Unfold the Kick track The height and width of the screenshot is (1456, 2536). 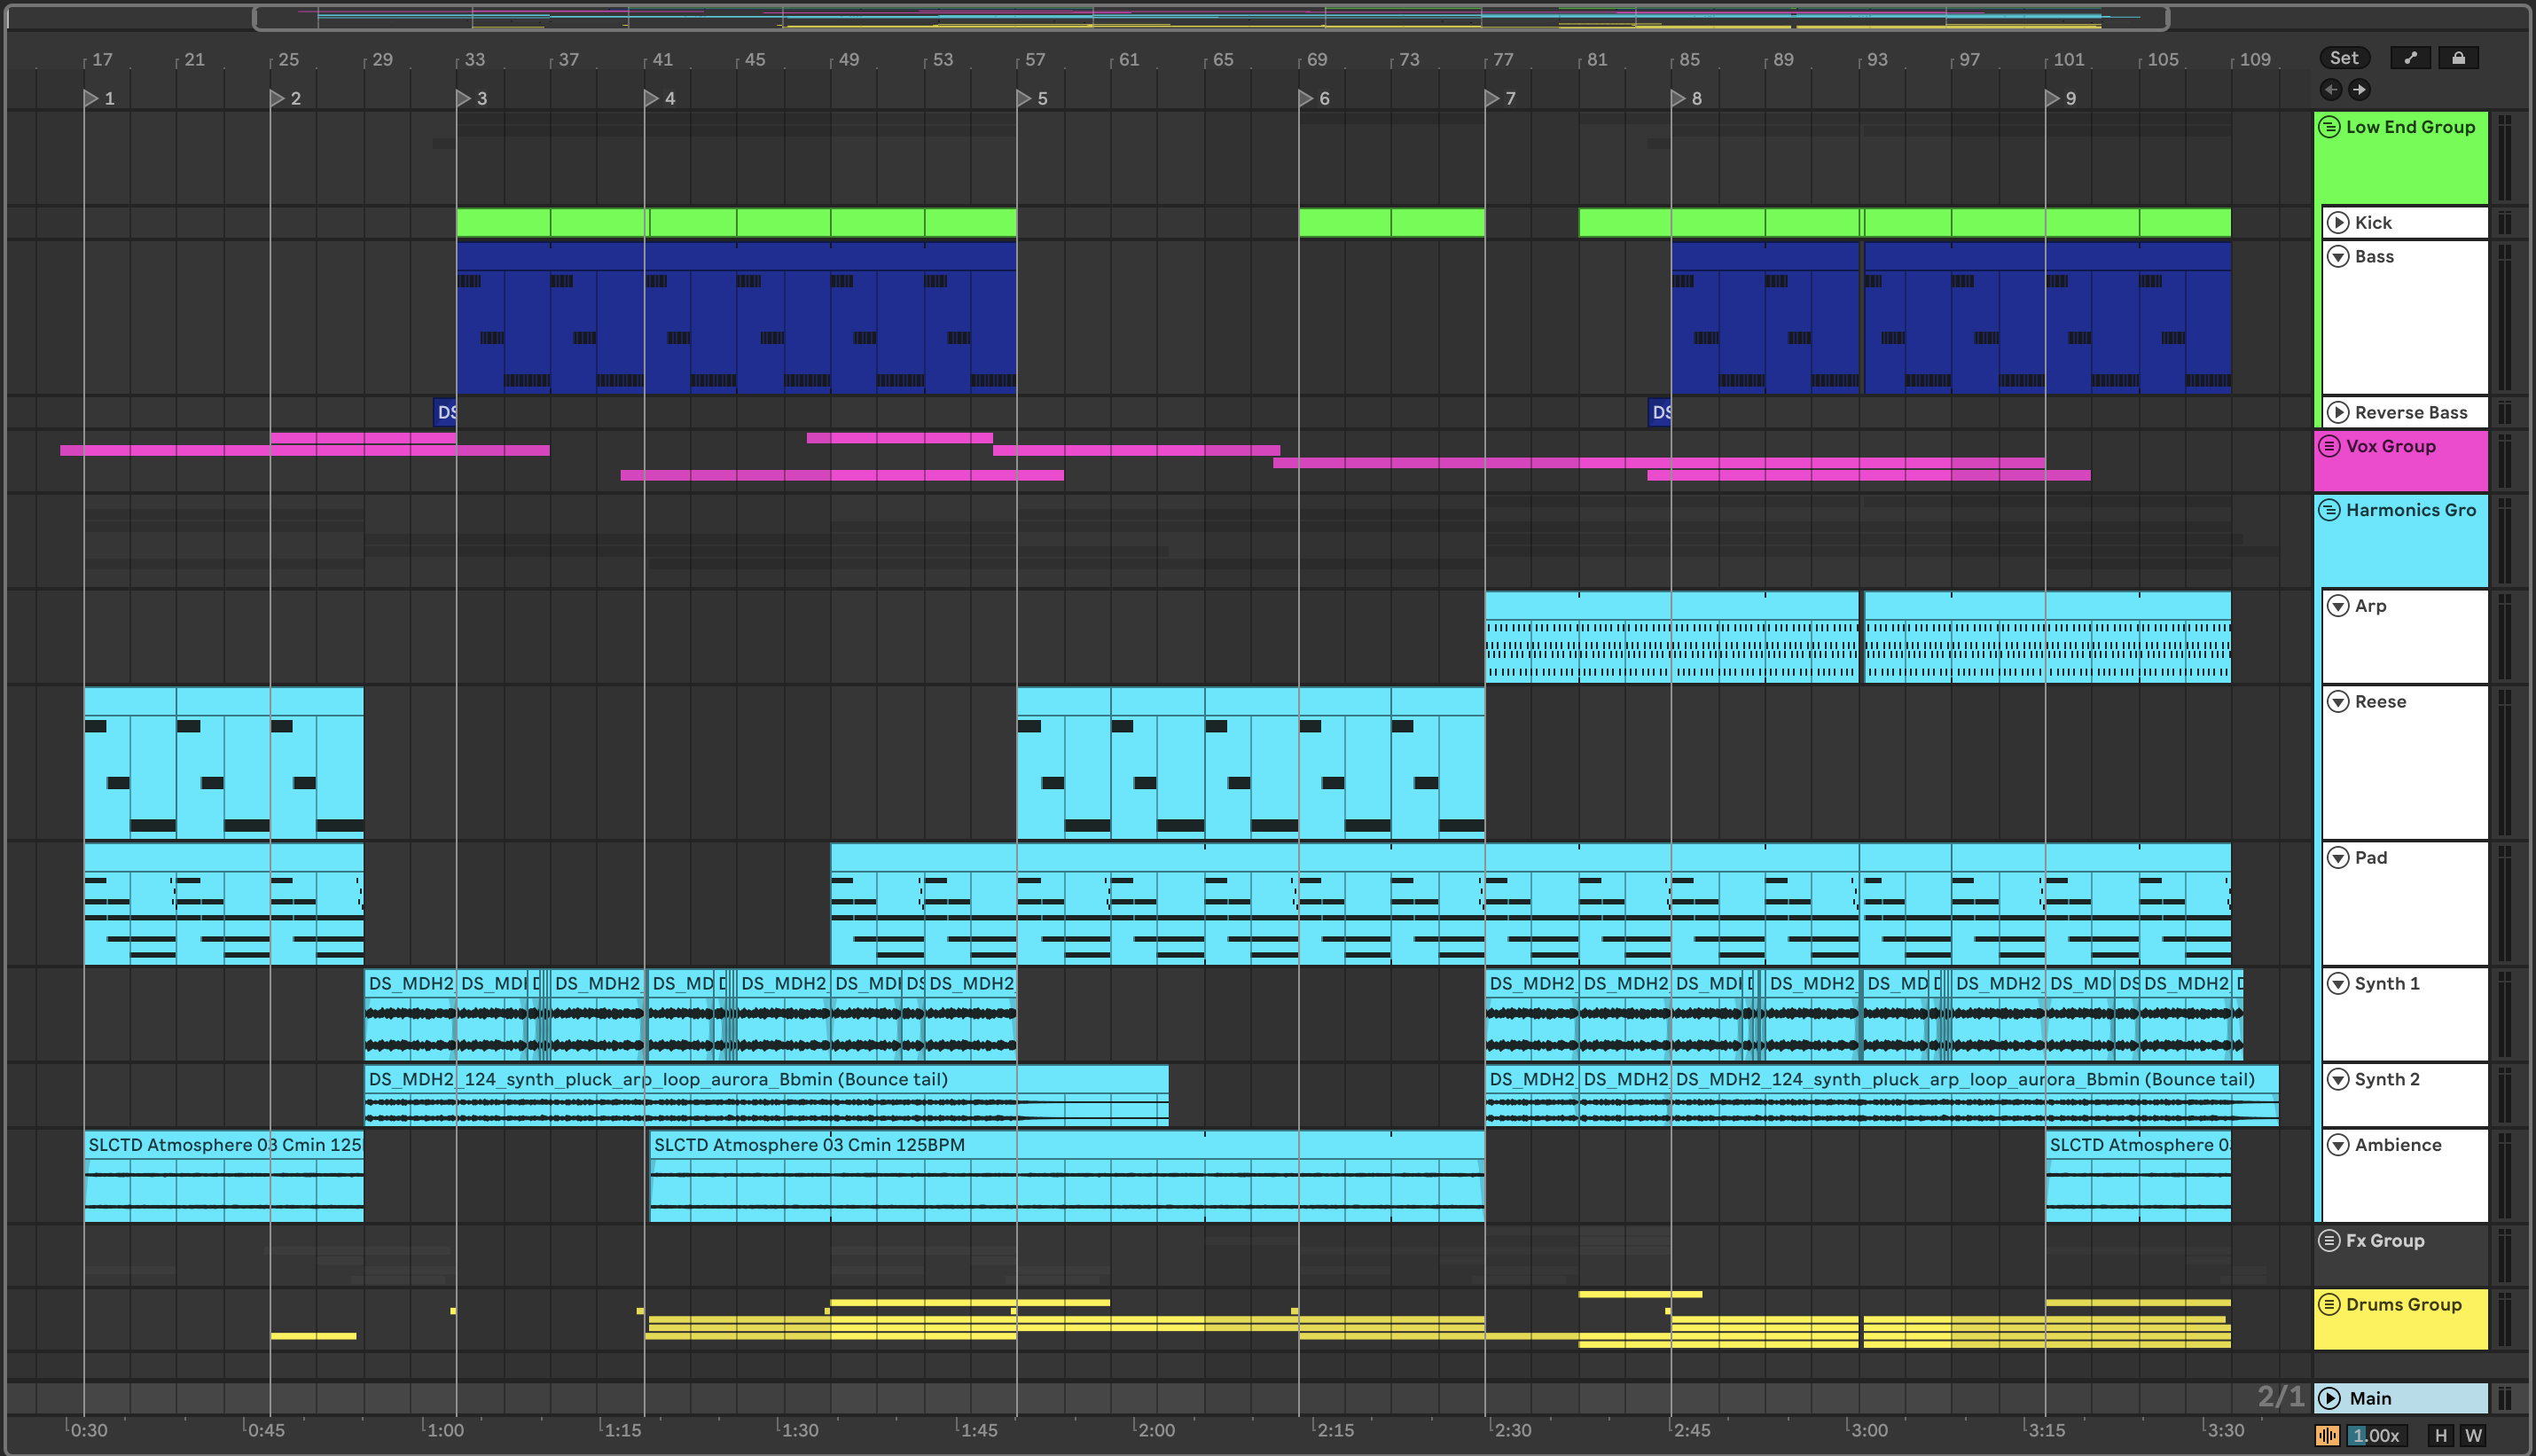[x=2338, y=222]
